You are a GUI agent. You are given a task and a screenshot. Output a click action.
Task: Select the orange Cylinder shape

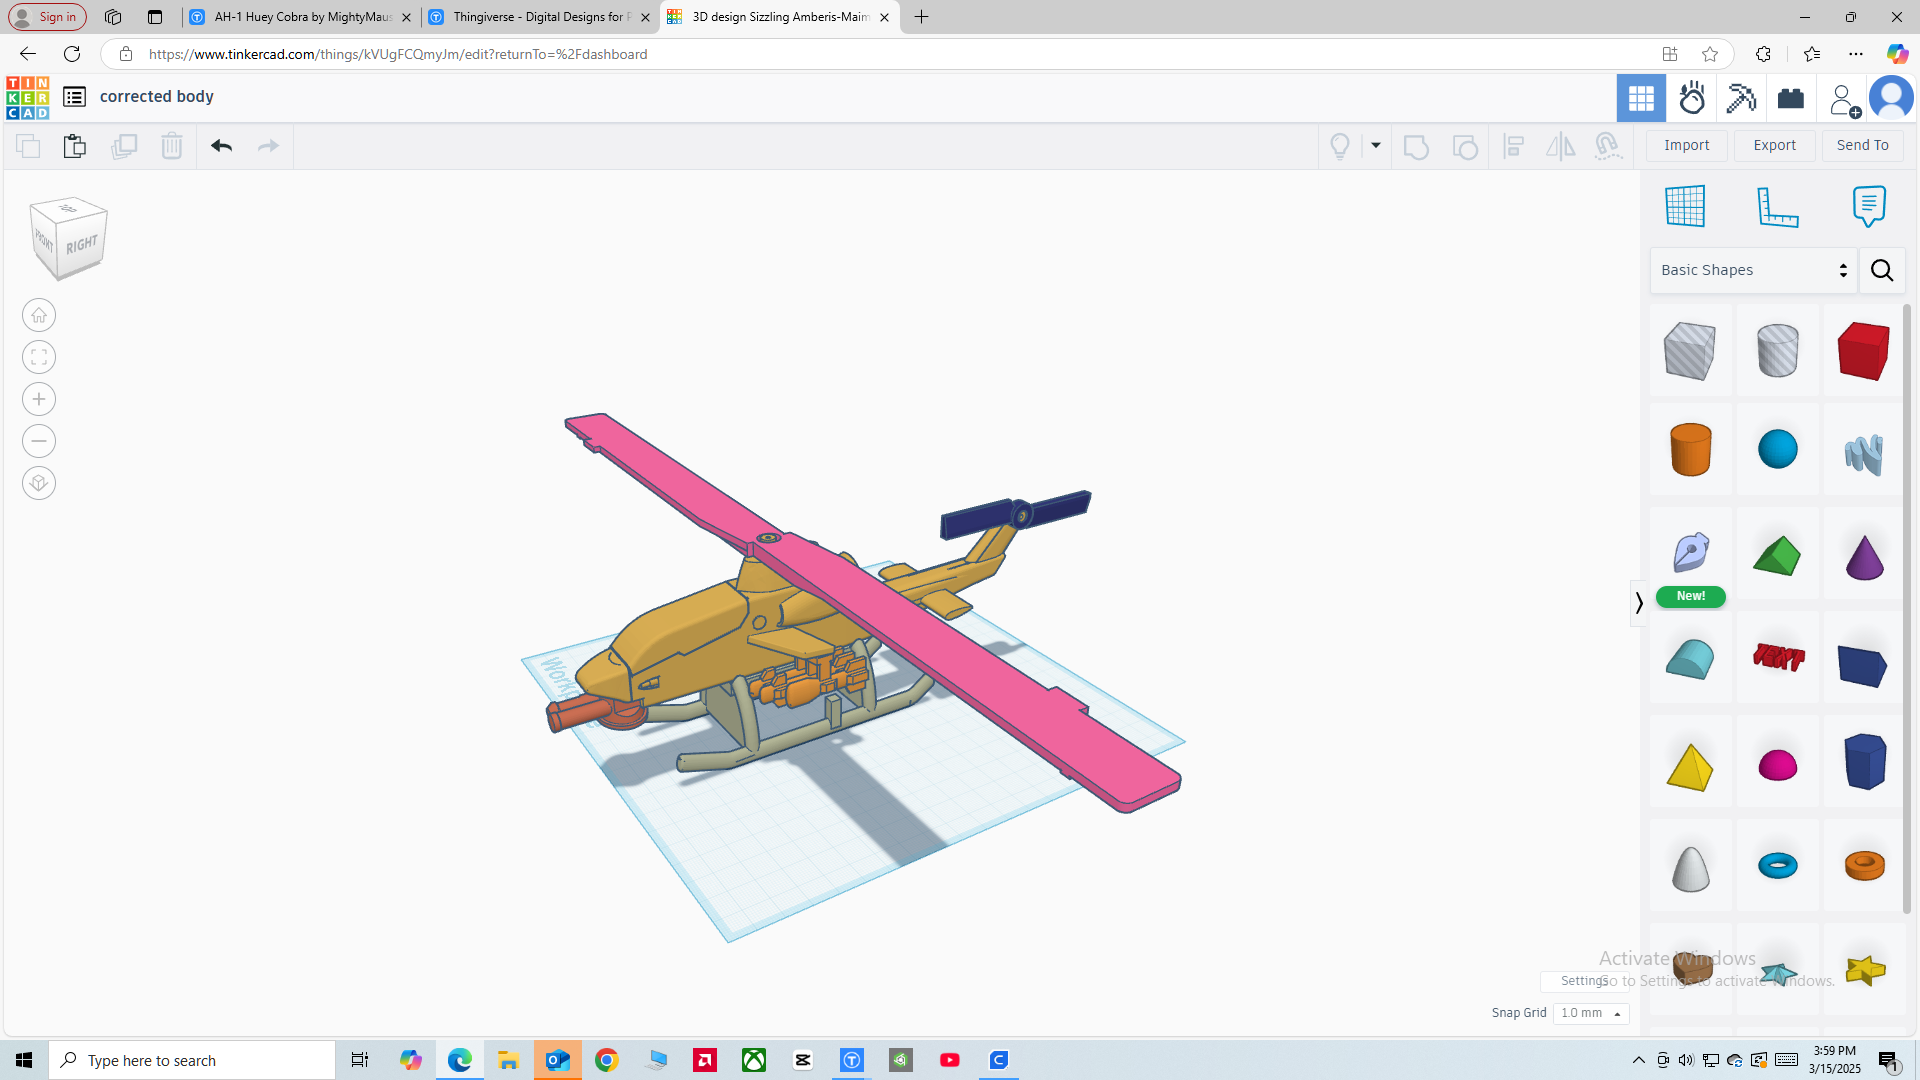point(1690,449)
